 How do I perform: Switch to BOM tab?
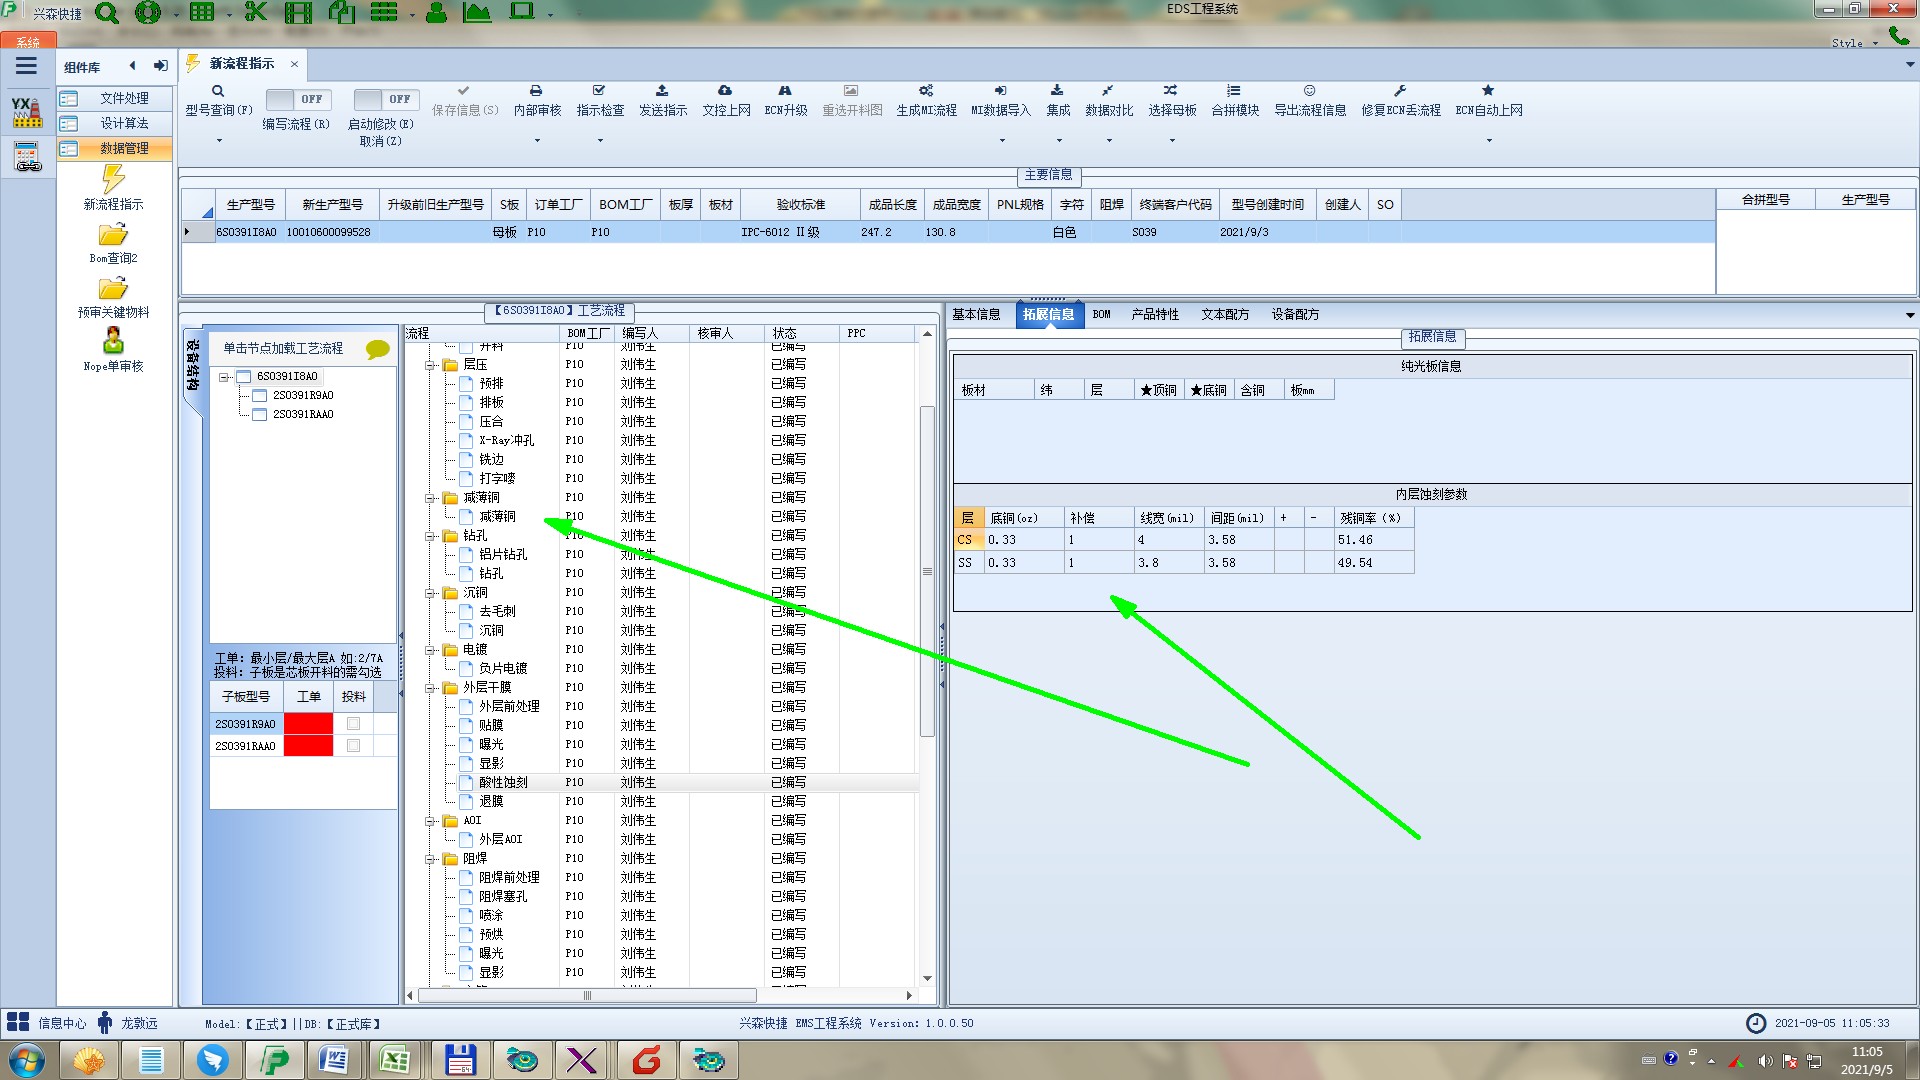pyautogui.click(x=1101, y=314)
